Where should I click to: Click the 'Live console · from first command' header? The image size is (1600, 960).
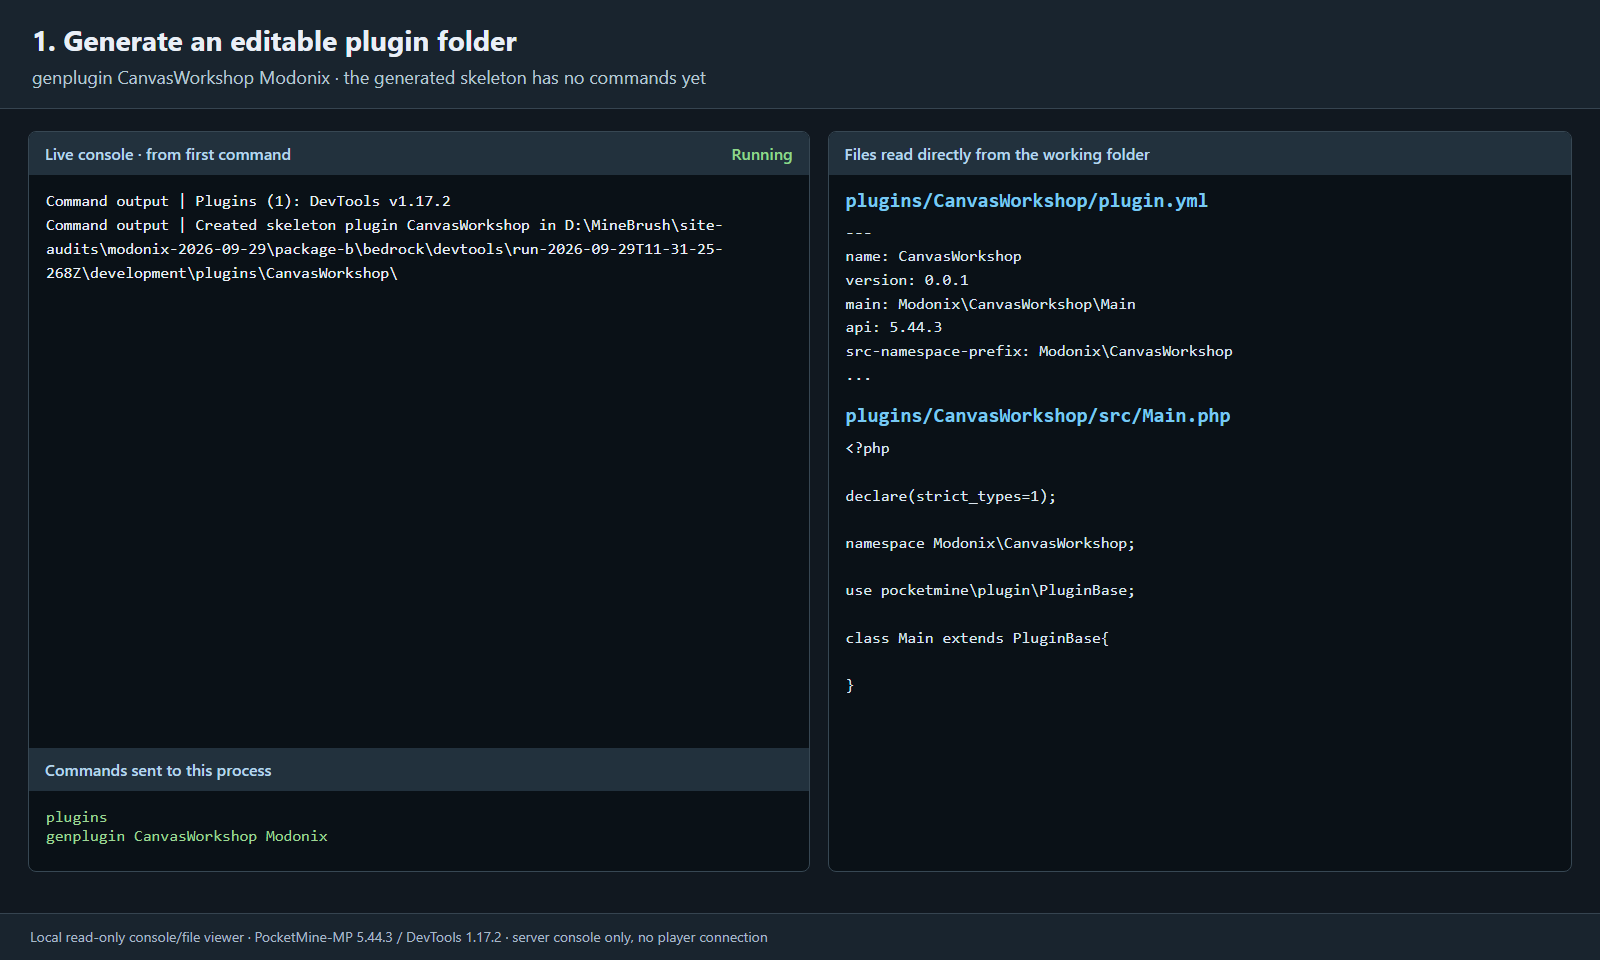click(x=168, y=154)
